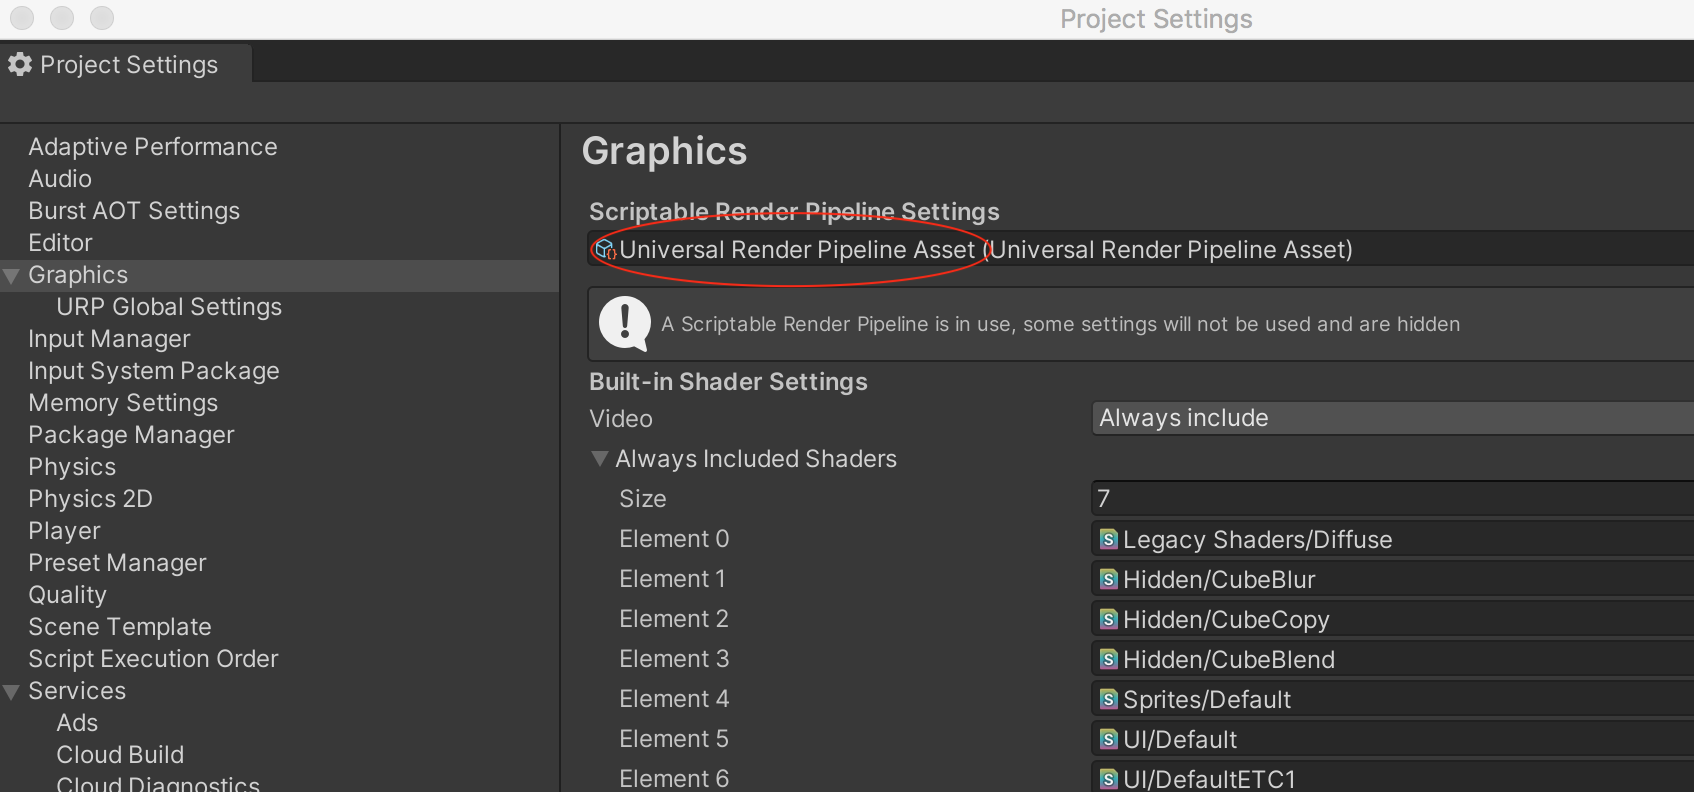
Task: Switch to the Project Settings tab
Action: (128, 65)
